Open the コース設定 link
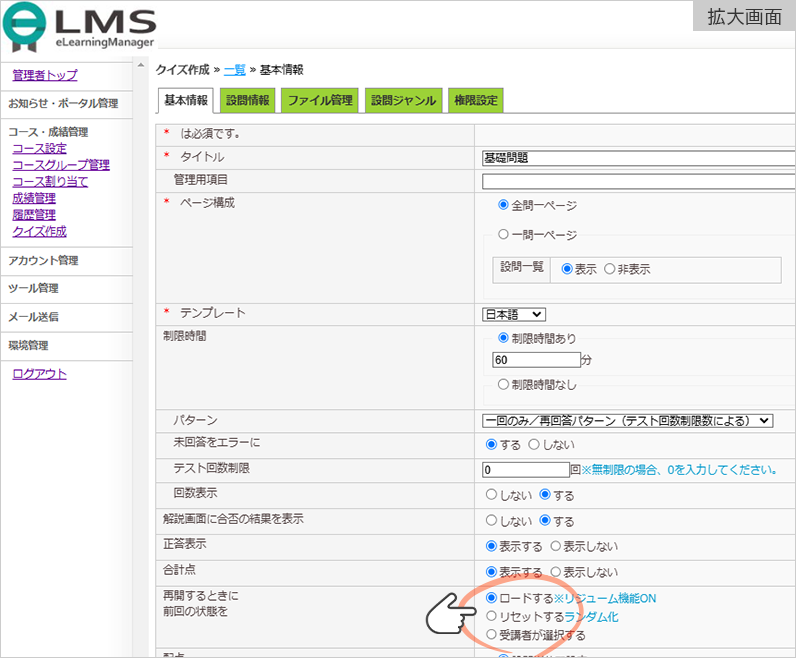 pyautogui.click(x=39, y=148)
